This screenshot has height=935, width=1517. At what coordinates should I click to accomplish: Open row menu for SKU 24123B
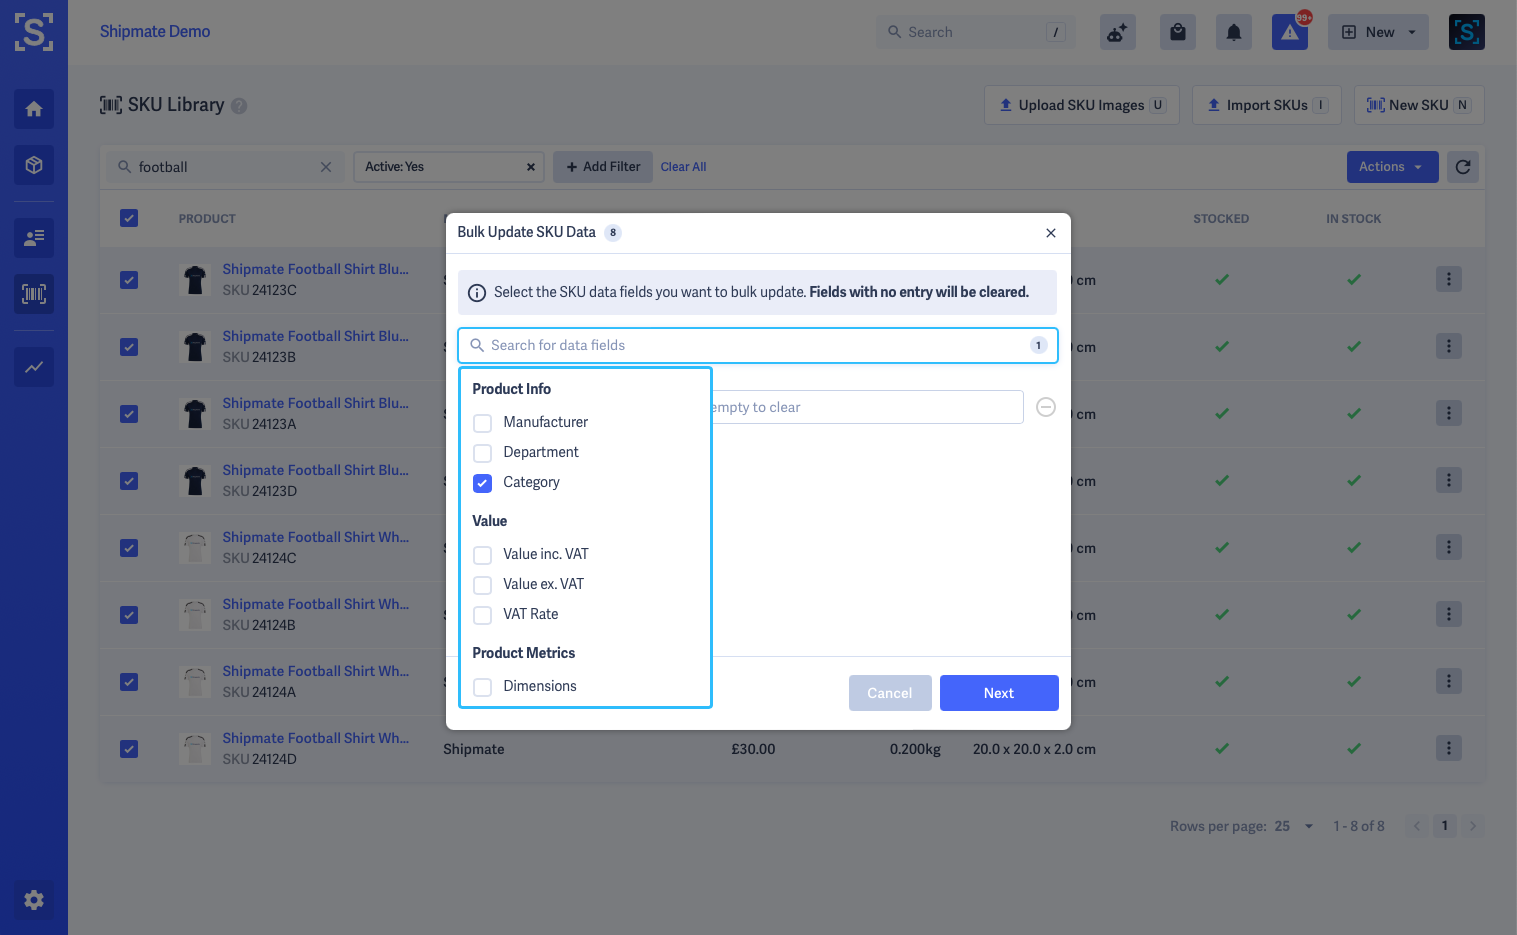tap(1449, 346)
